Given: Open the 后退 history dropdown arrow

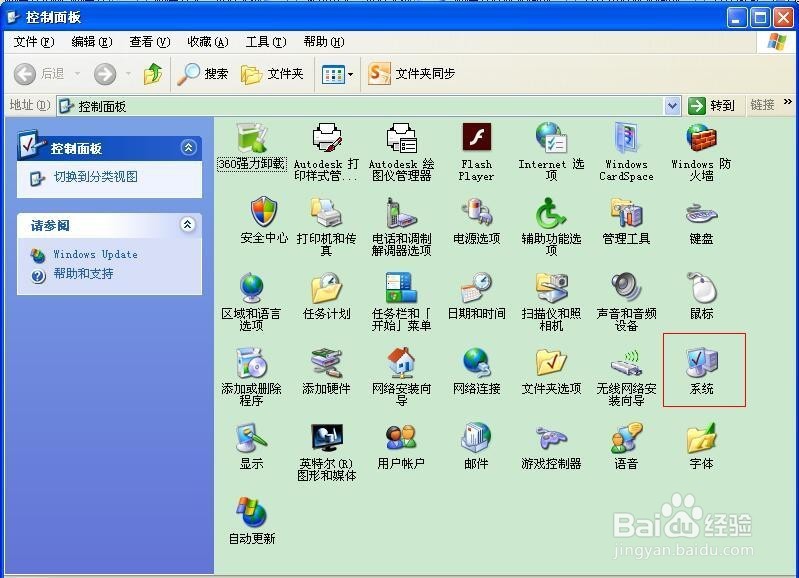Looking at the screenshot, I should [x=77, y=74].
